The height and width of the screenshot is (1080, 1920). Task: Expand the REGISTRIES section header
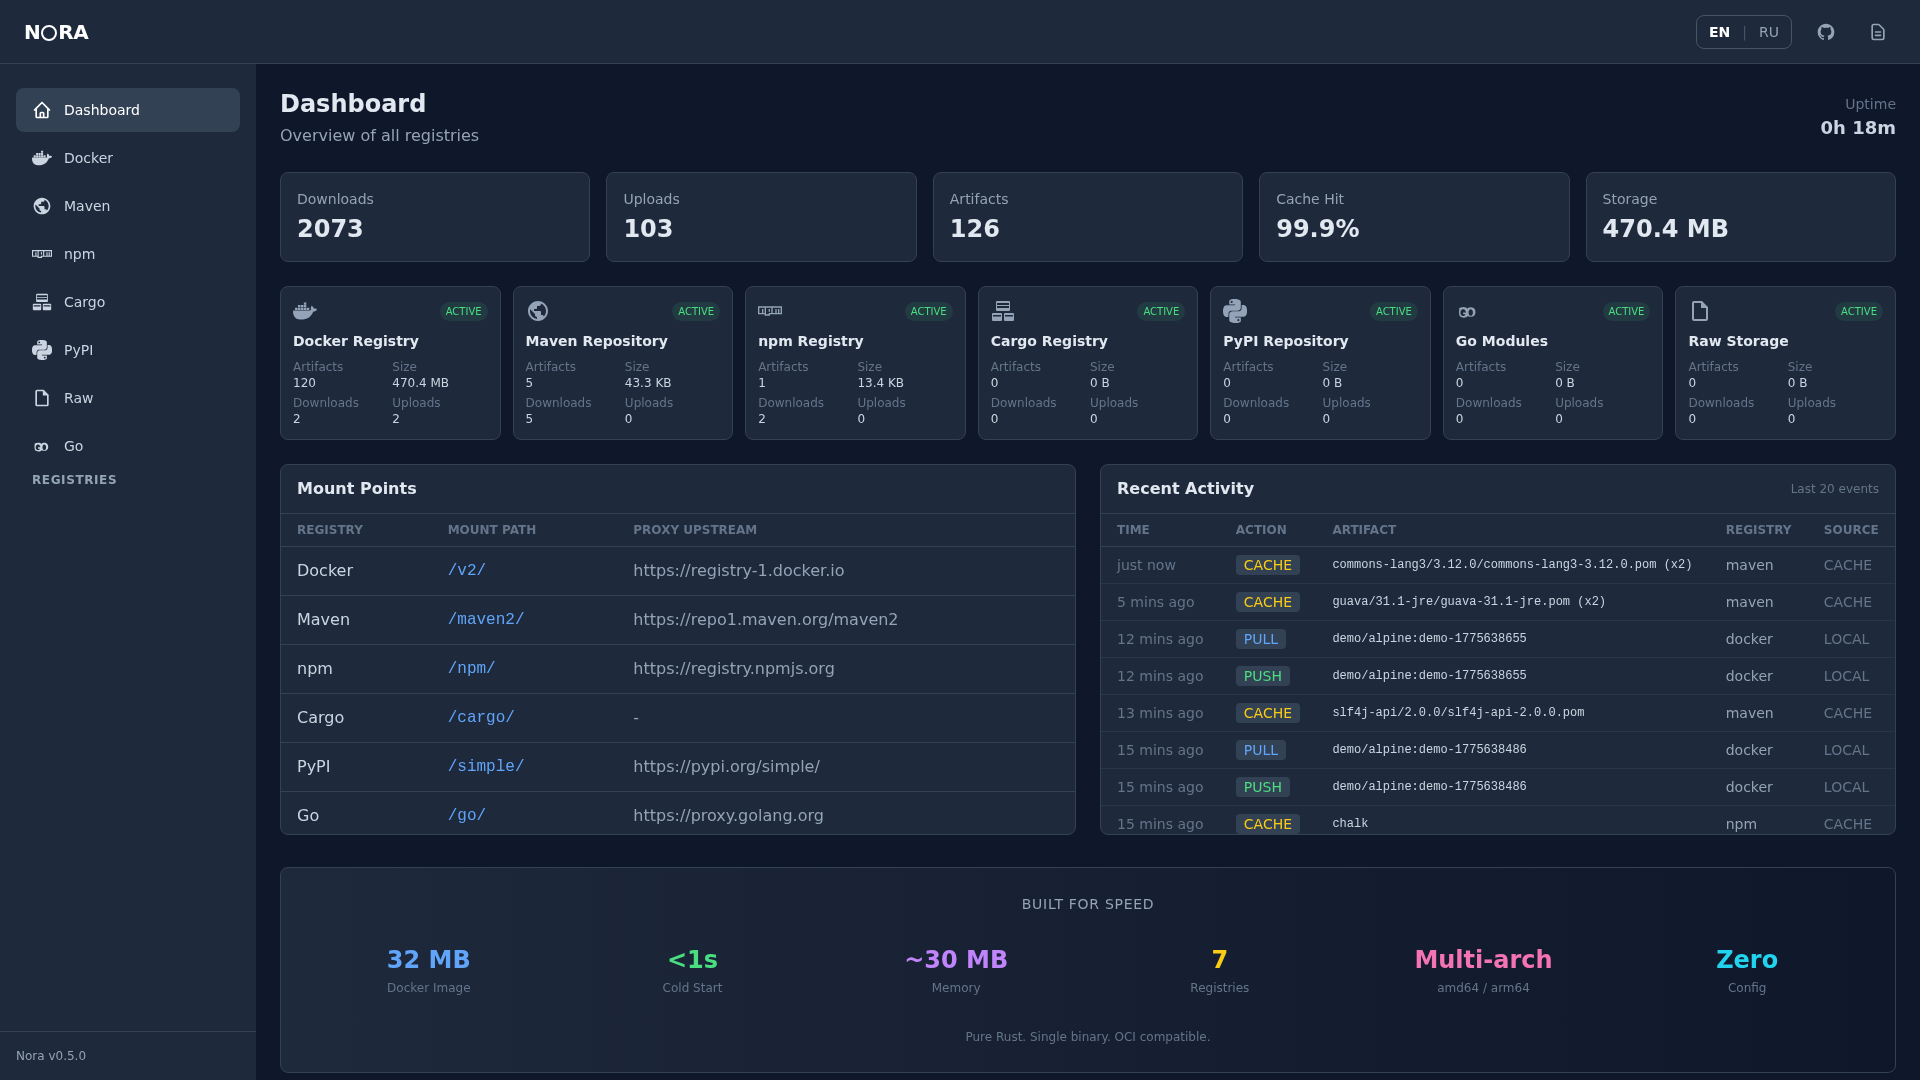(74, 480)
